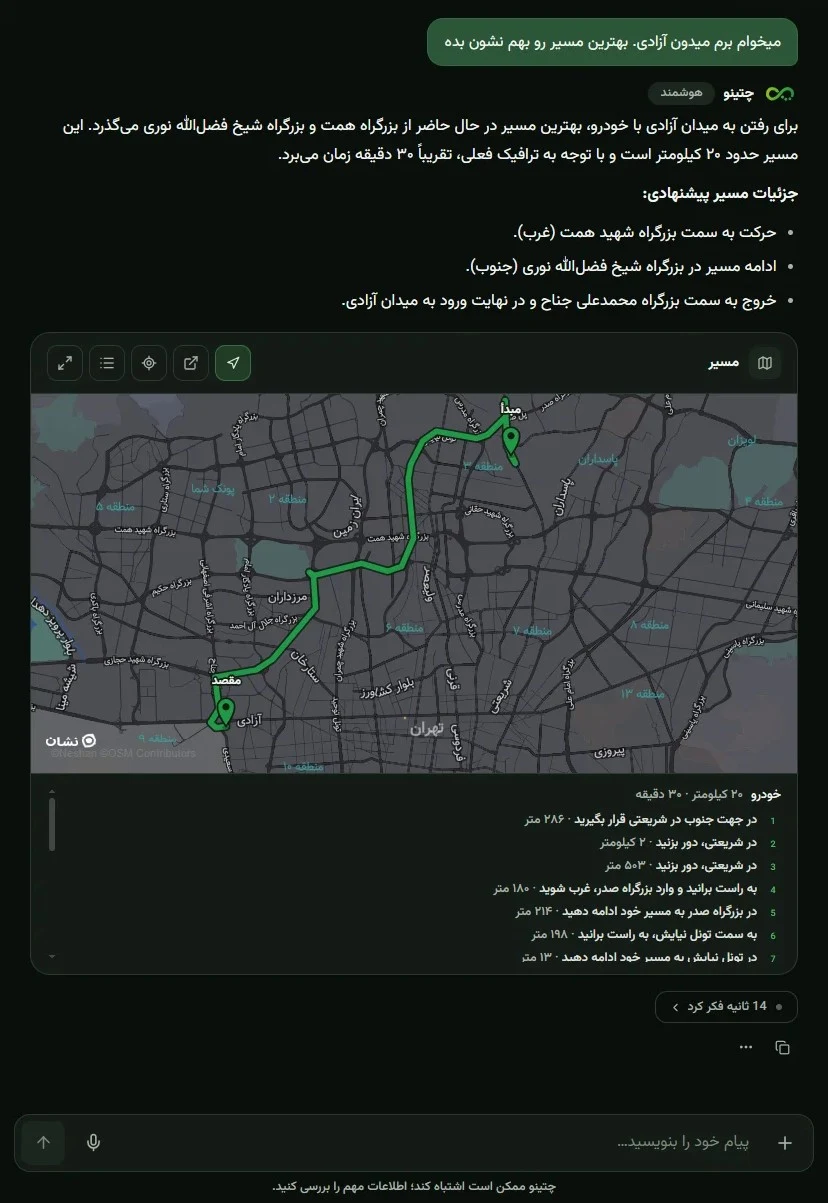The height and width of the screenshot is (1203, 828).
Task: Click the 'تهران' label on the map
Action: [x=425, y=729]
